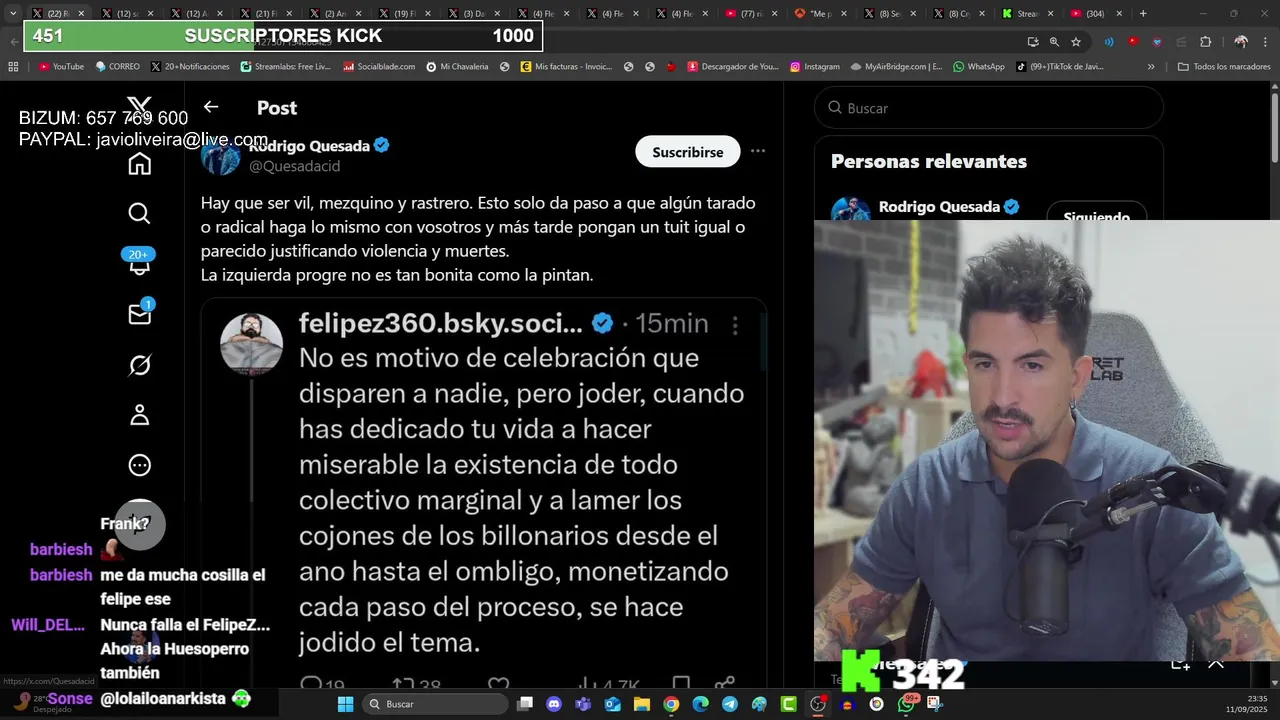
Task: Open Instagram bookmark
Action: (815, 66)
